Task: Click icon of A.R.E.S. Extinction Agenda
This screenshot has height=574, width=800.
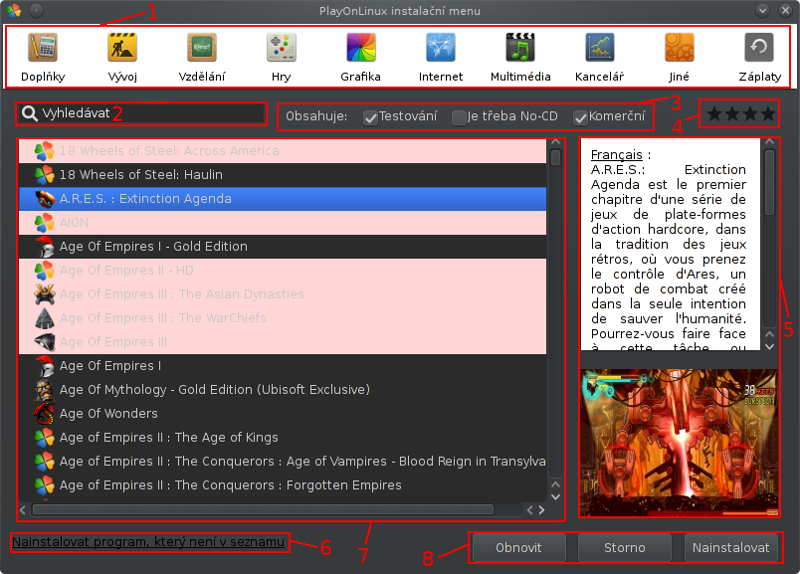Action: tap(44, 198)
